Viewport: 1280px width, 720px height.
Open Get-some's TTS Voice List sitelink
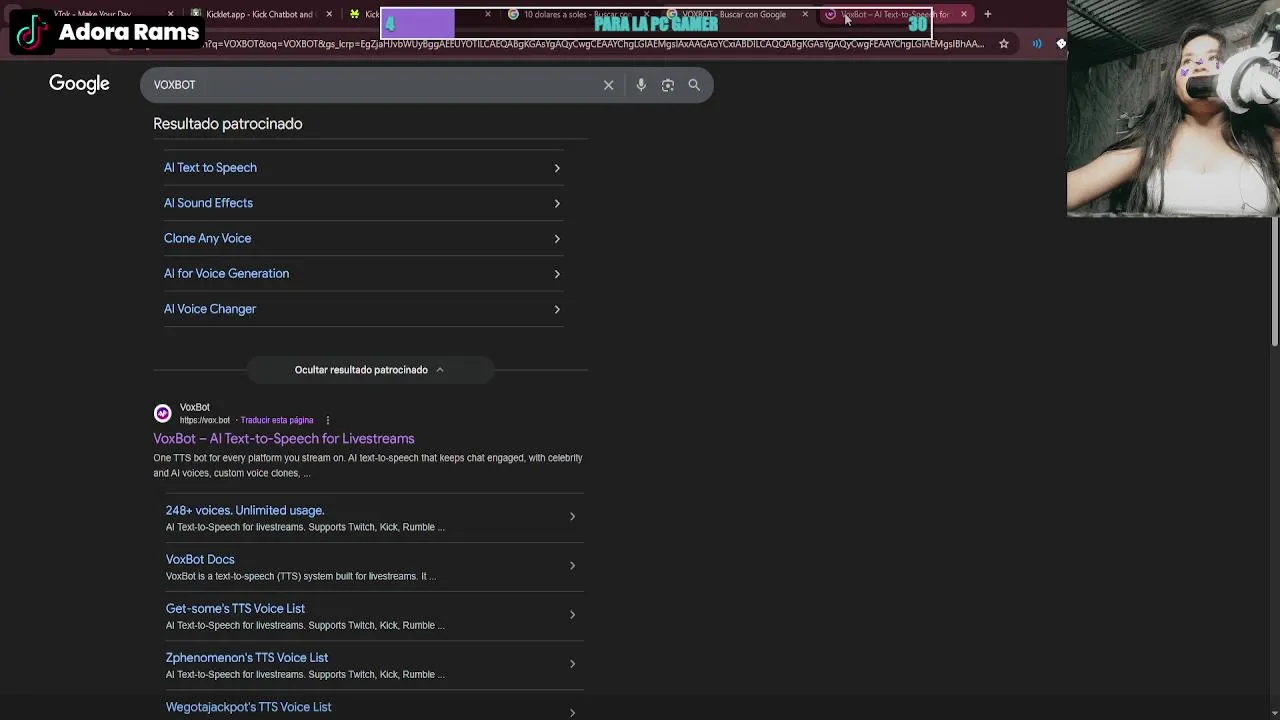point(235,608)
